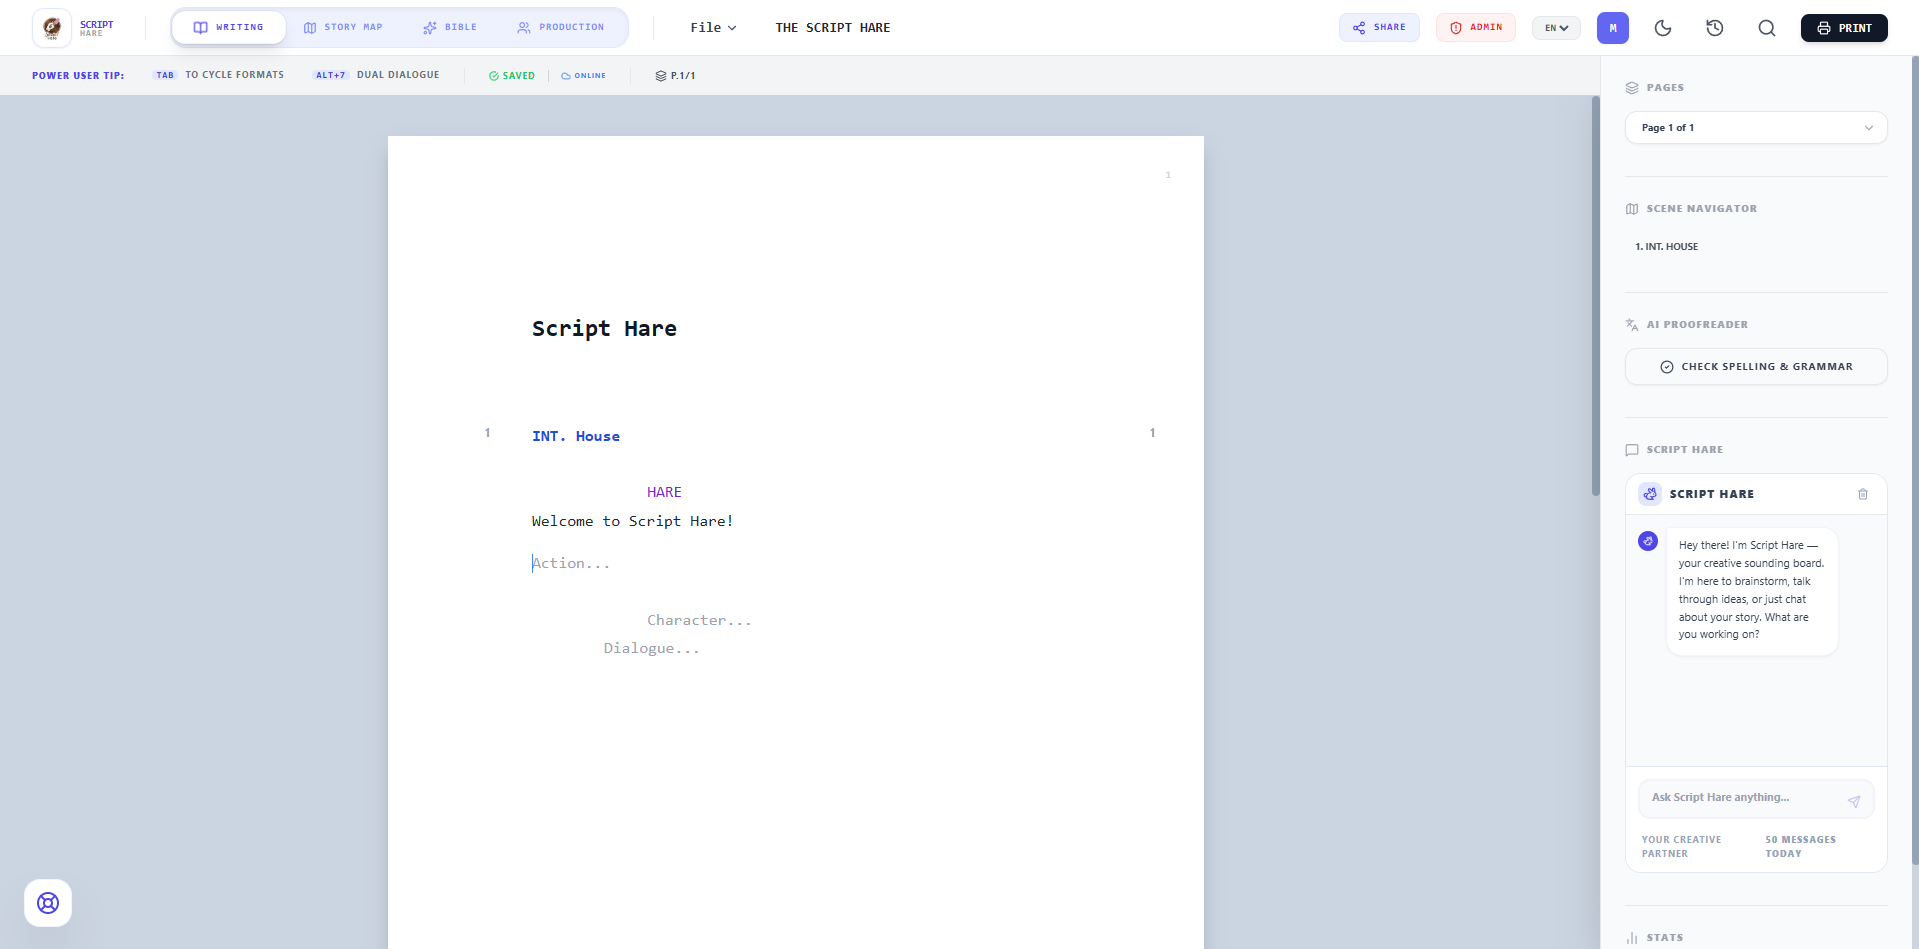
Task: Click the Online status indicator
Action: pyautogui.click(x=584, y=74)
